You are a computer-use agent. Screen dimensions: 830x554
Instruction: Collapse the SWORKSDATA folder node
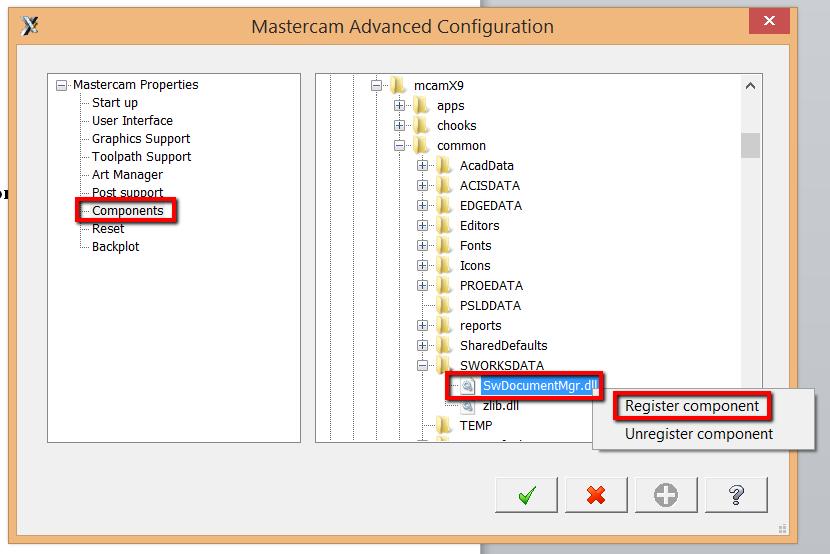tap(422, 366)
